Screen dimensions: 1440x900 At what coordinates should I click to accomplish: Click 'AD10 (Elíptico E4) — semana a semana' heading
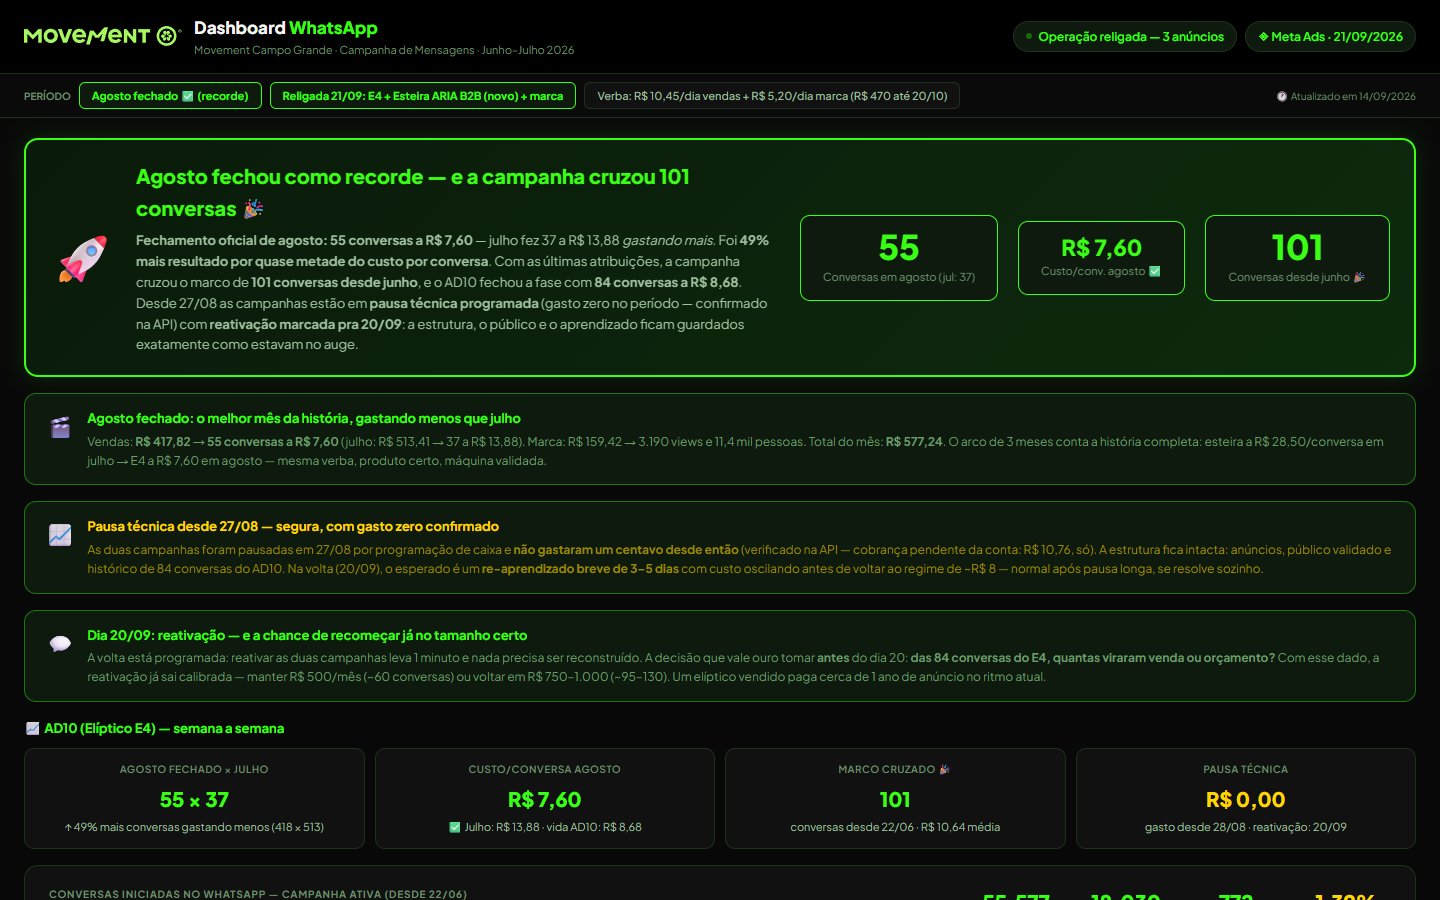(164, 729)
